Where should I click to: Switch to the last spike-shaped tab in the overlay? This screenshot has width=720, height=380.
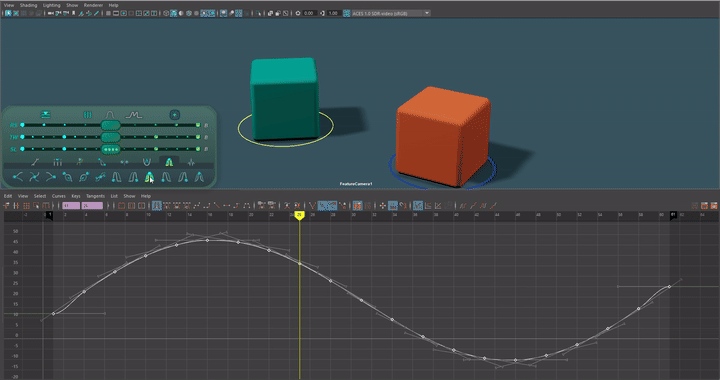pos(191,162)
